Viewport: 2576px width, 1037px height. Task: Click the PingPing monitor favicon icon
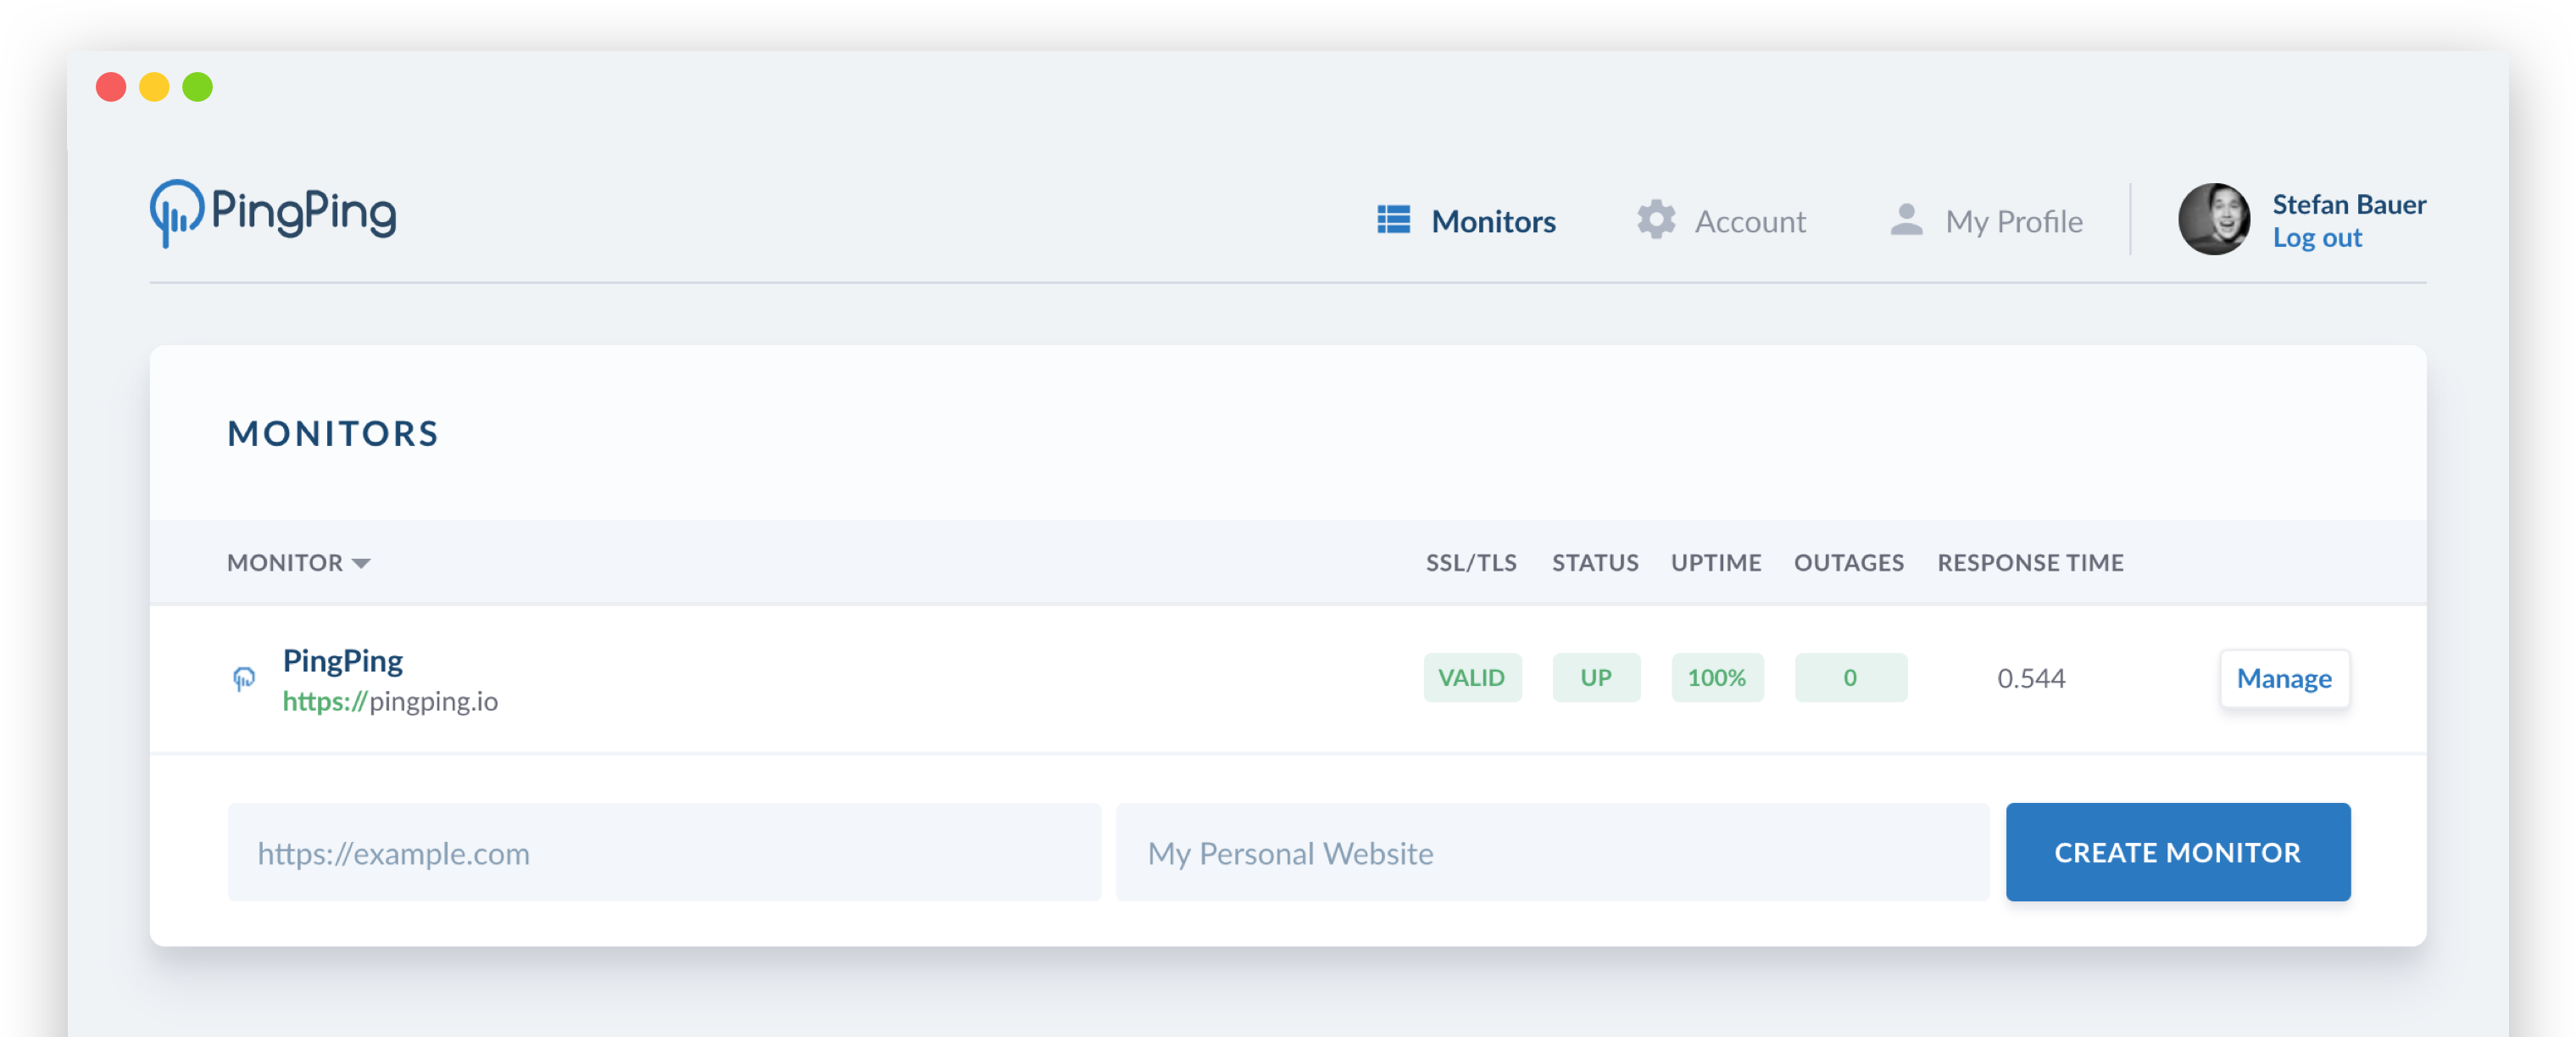(244, 680)
